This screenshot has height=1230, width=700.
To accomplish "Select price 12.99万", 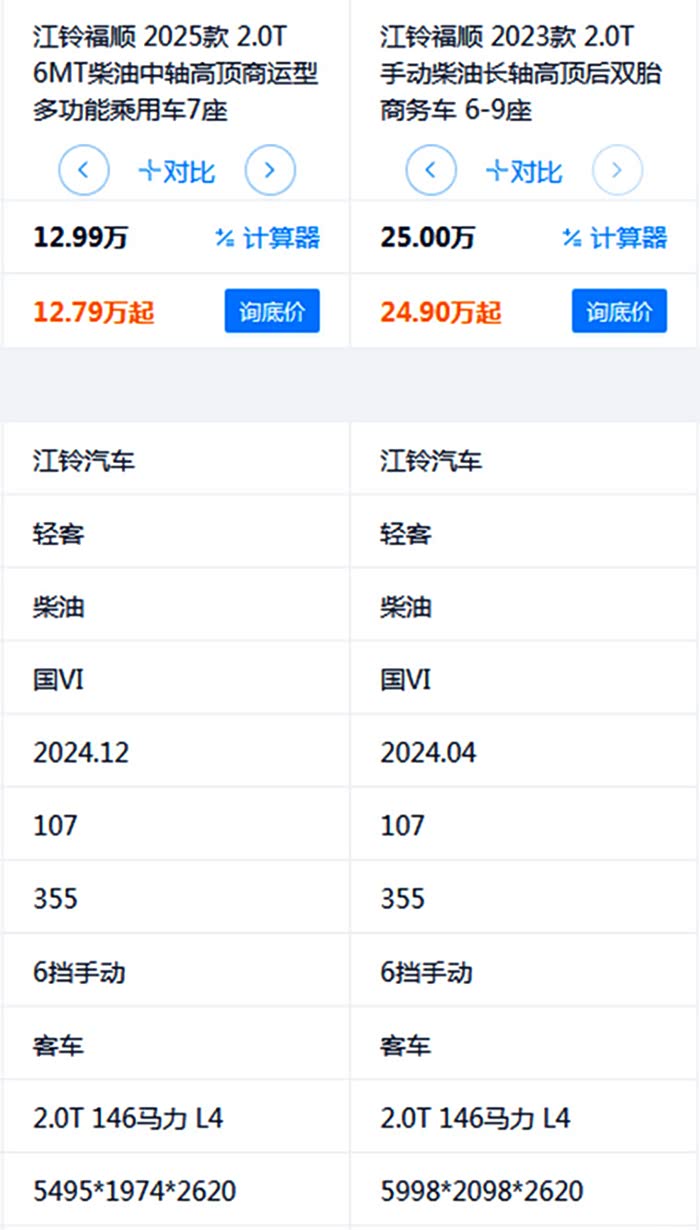I will pos(80,238).
